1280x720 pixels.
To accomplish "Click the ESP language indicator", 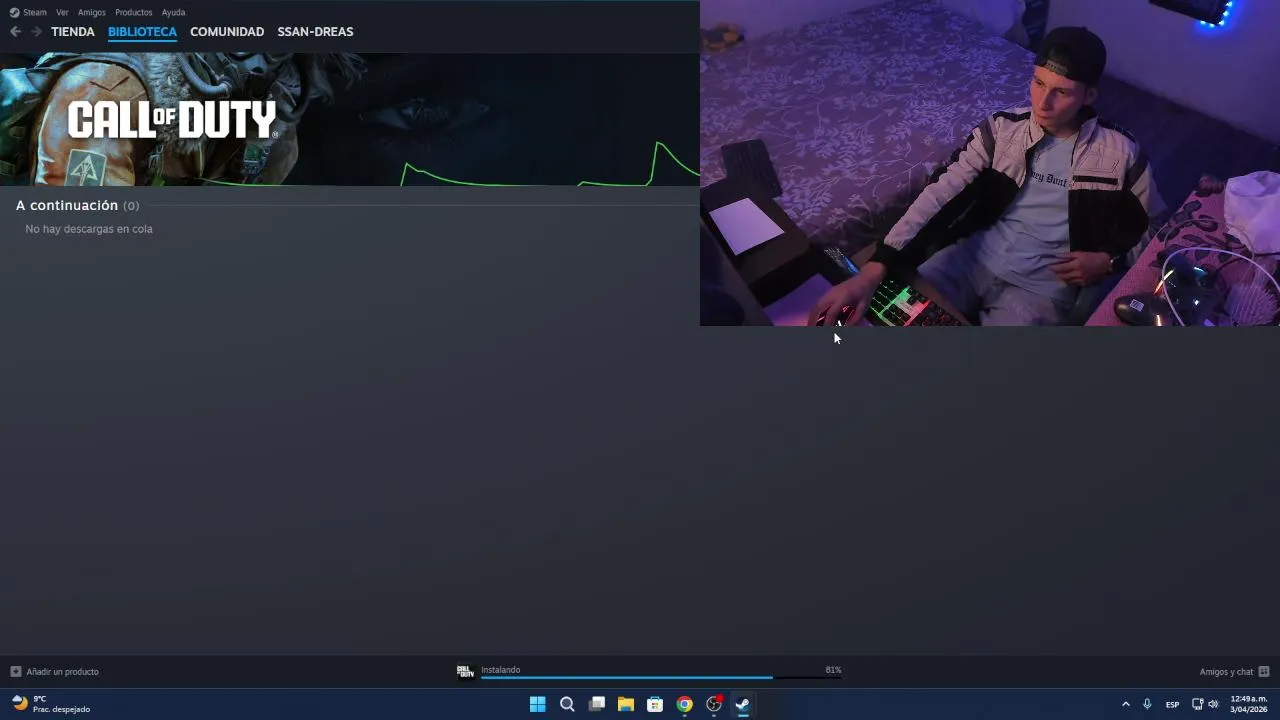I will (x=1173, y=705).
